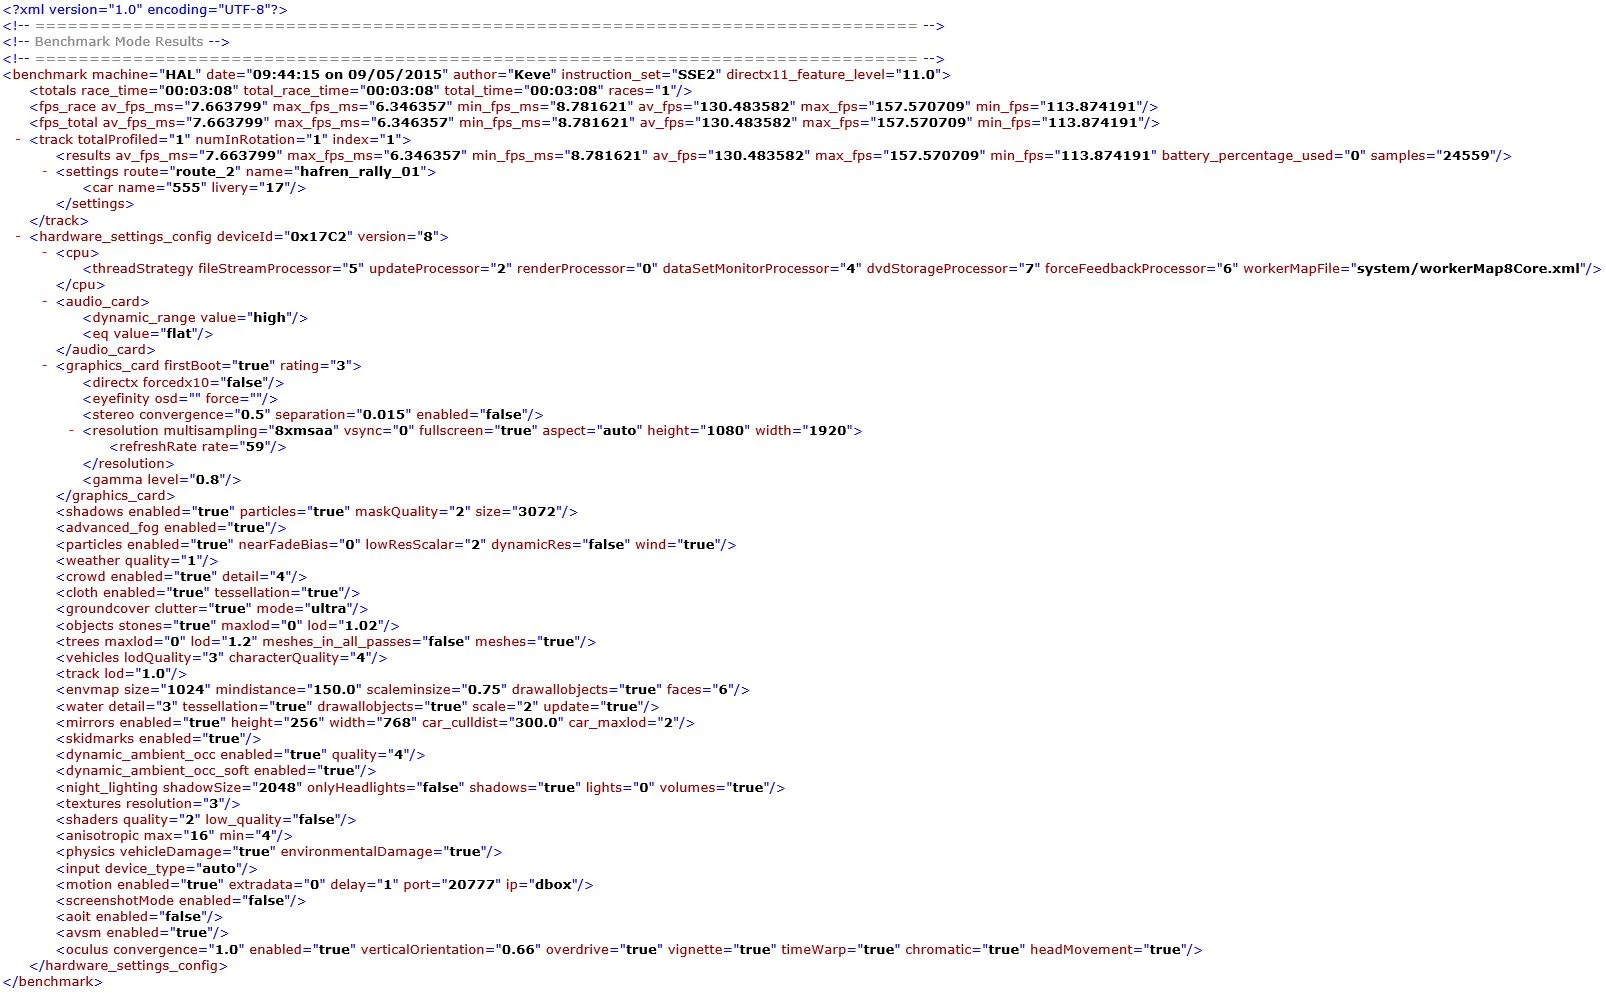Click the xml version declaration line
1606x1003 pixels.
tap(145, 10)
